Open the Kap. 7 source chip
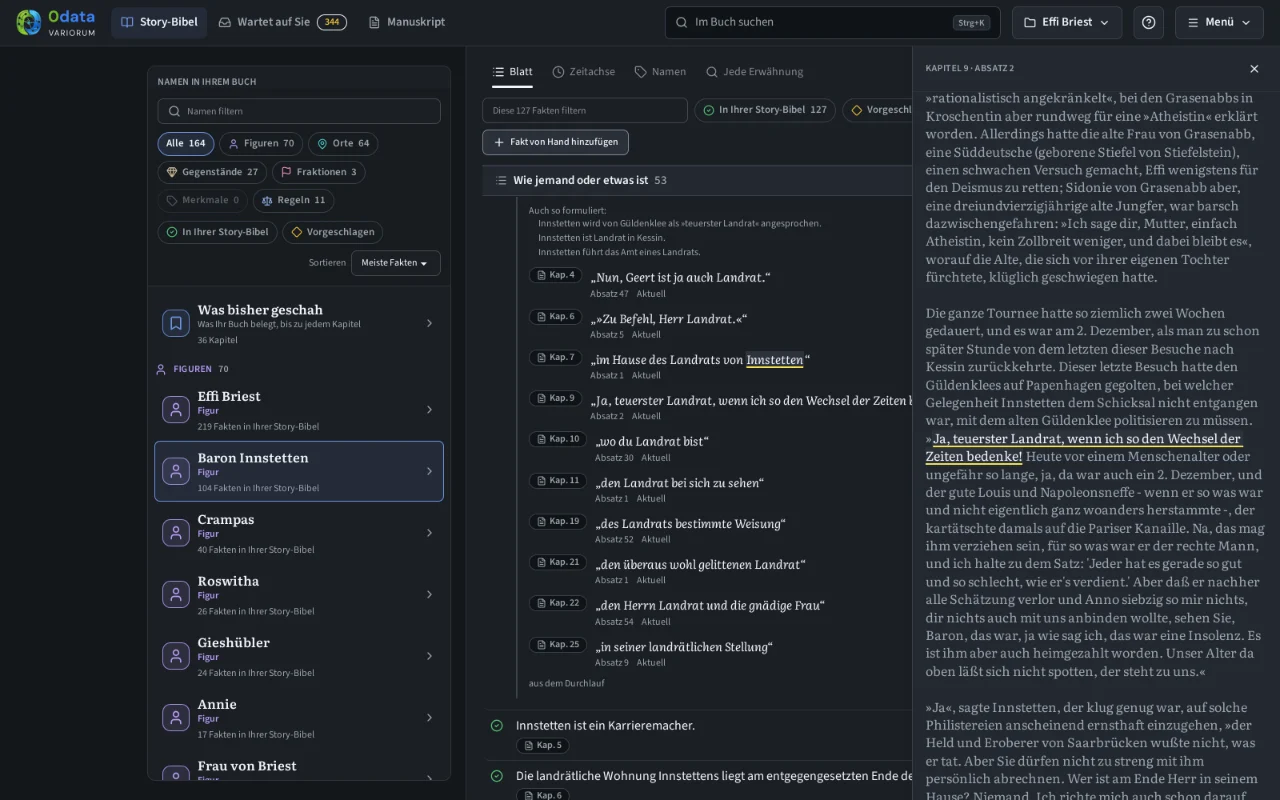The width and height of the screenshot is (1280, 800). (x=556, y=357)
